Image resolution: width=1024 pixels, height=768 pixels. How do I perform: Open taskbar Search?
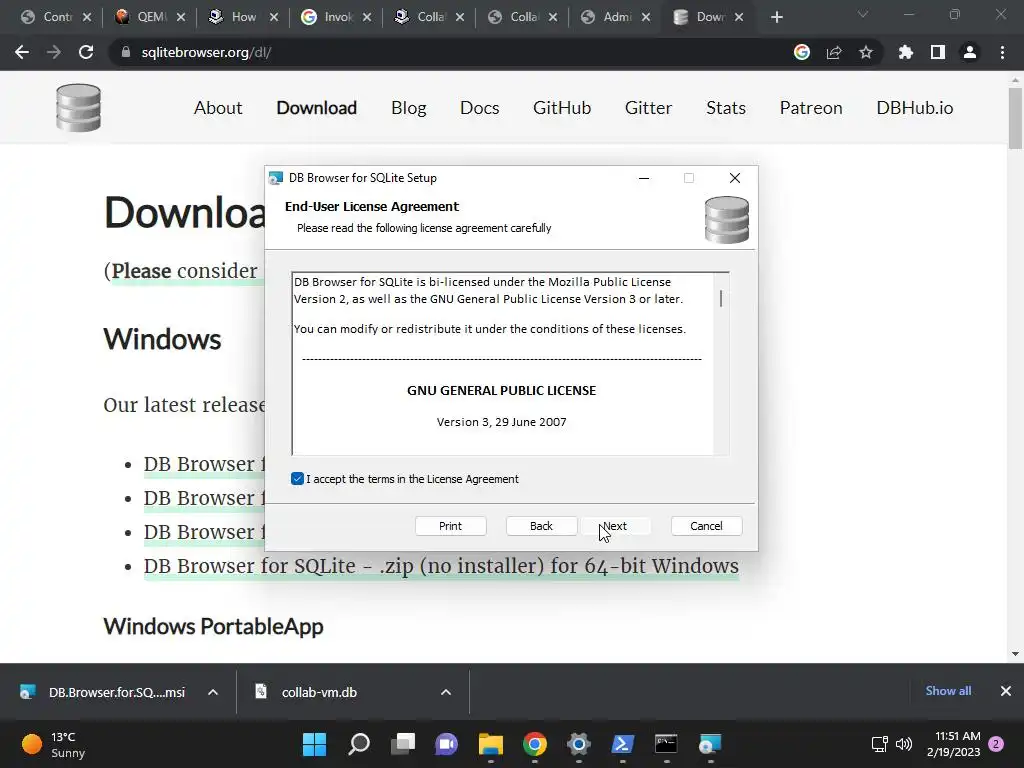coord(359,744)
